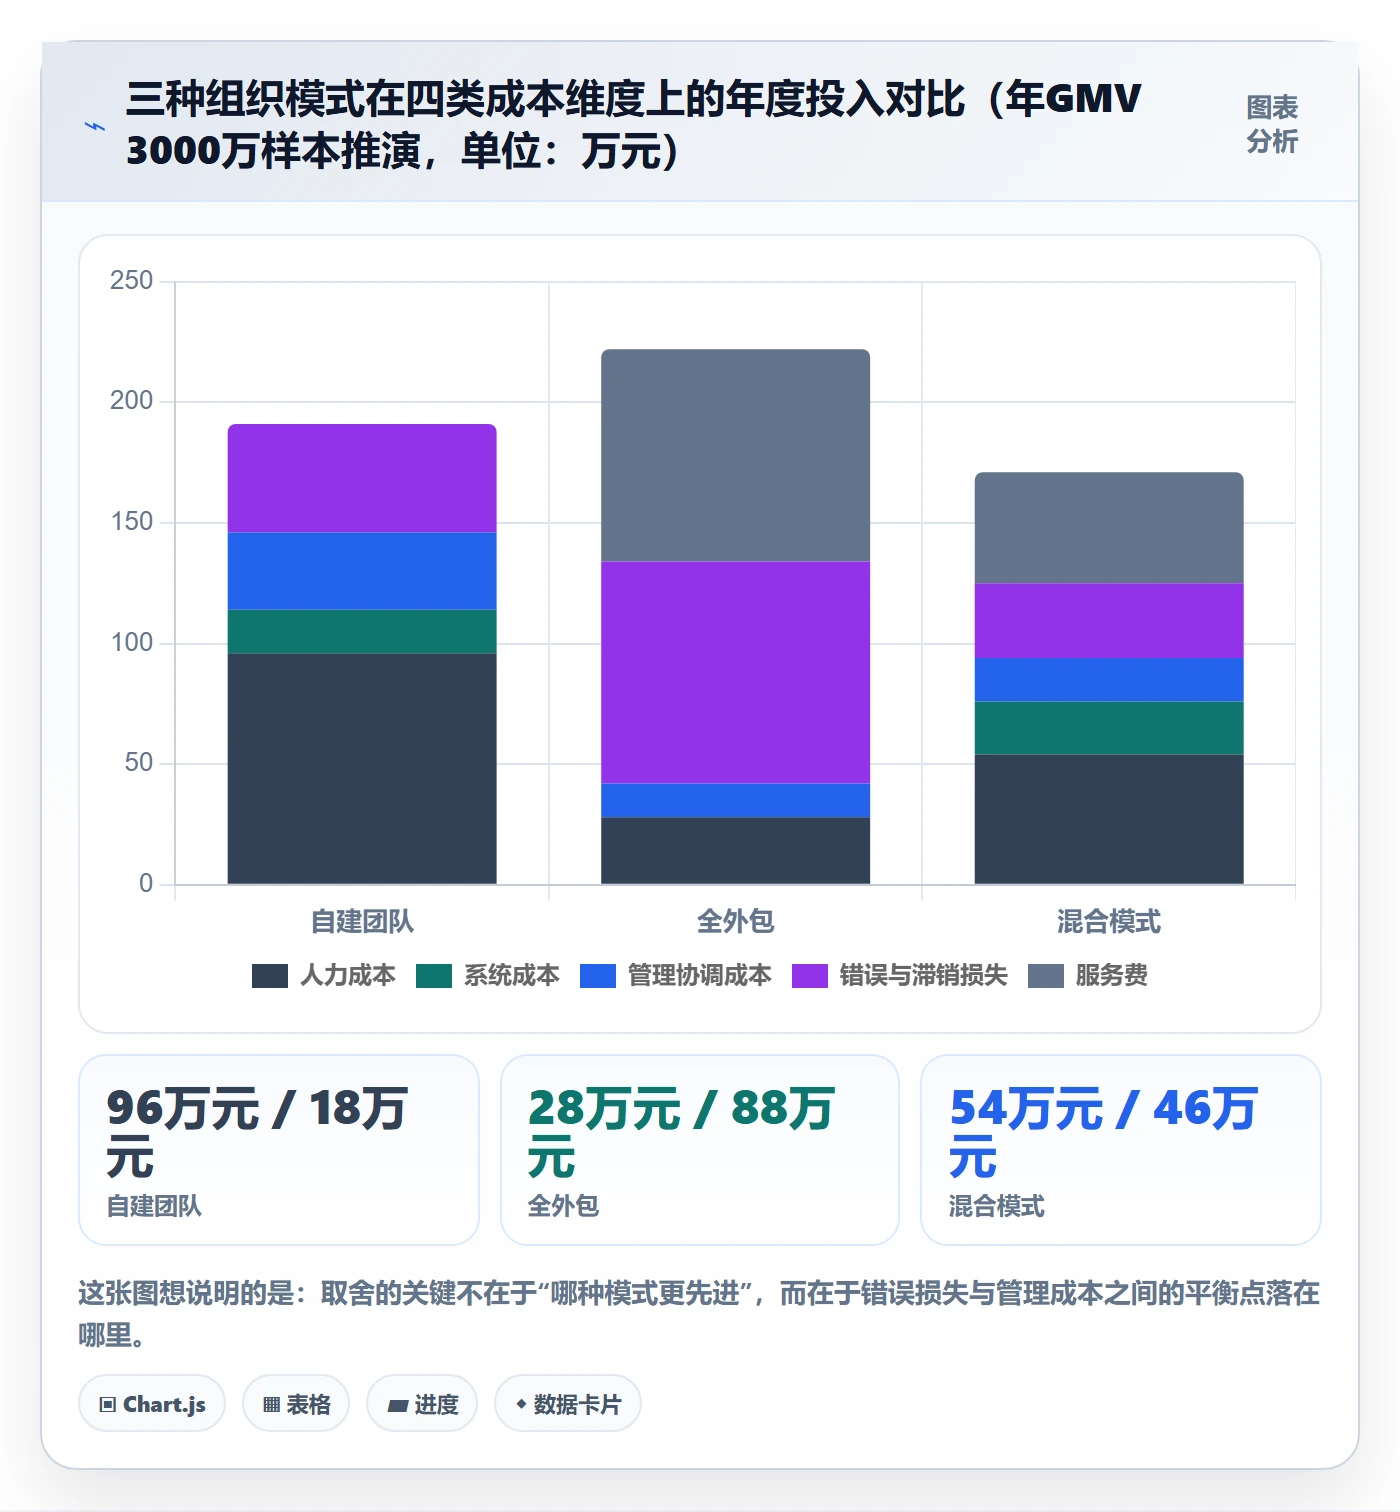Click the 自建团队 blue 管理协调成本 bar segment

(362, 571)
